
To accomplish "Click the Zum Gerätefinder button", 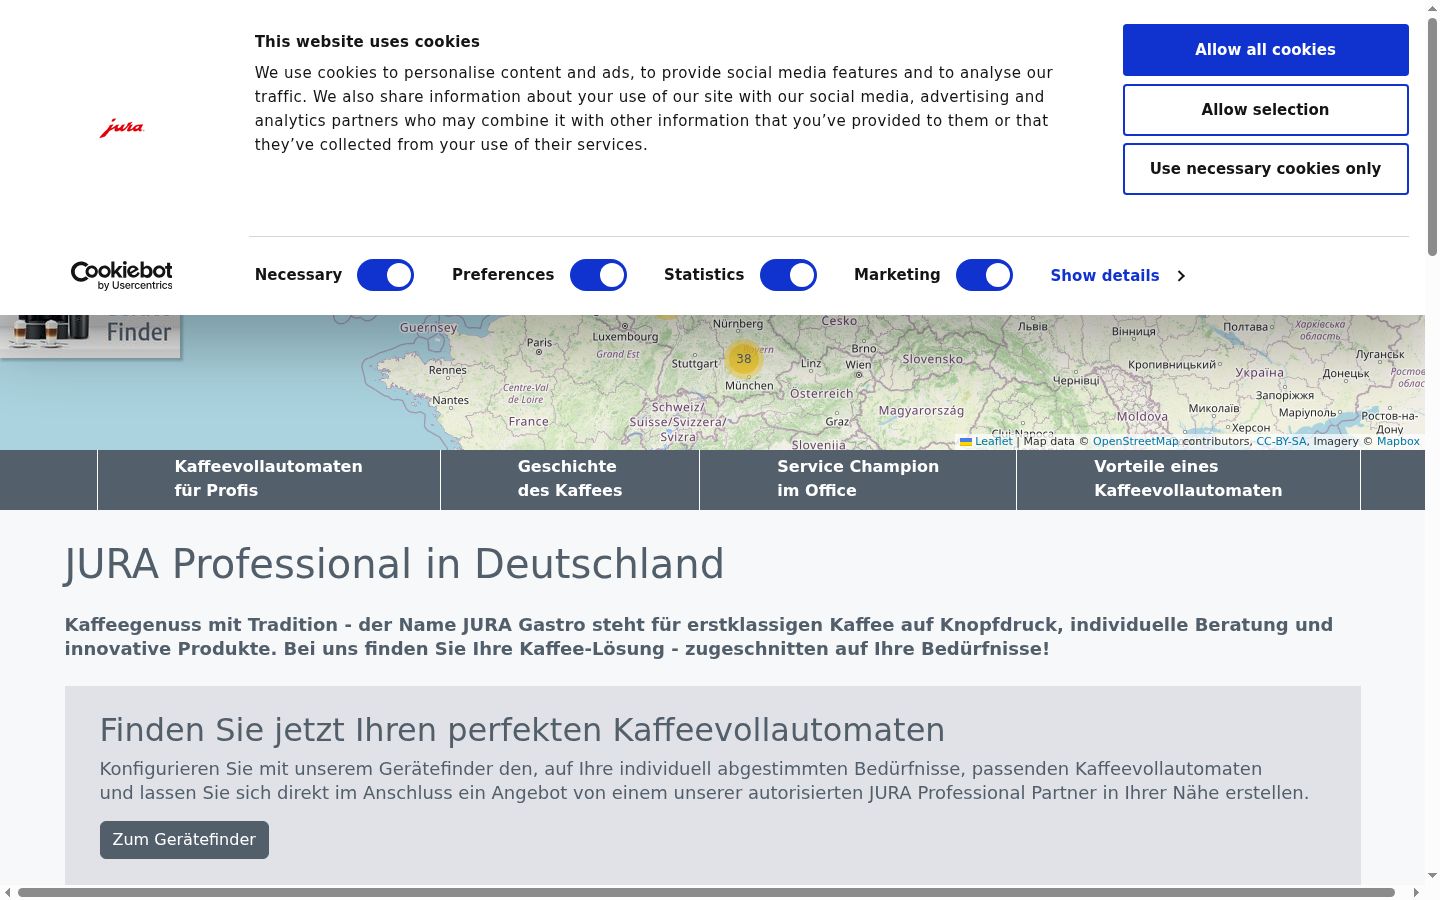I will click(x=184, y=840).
